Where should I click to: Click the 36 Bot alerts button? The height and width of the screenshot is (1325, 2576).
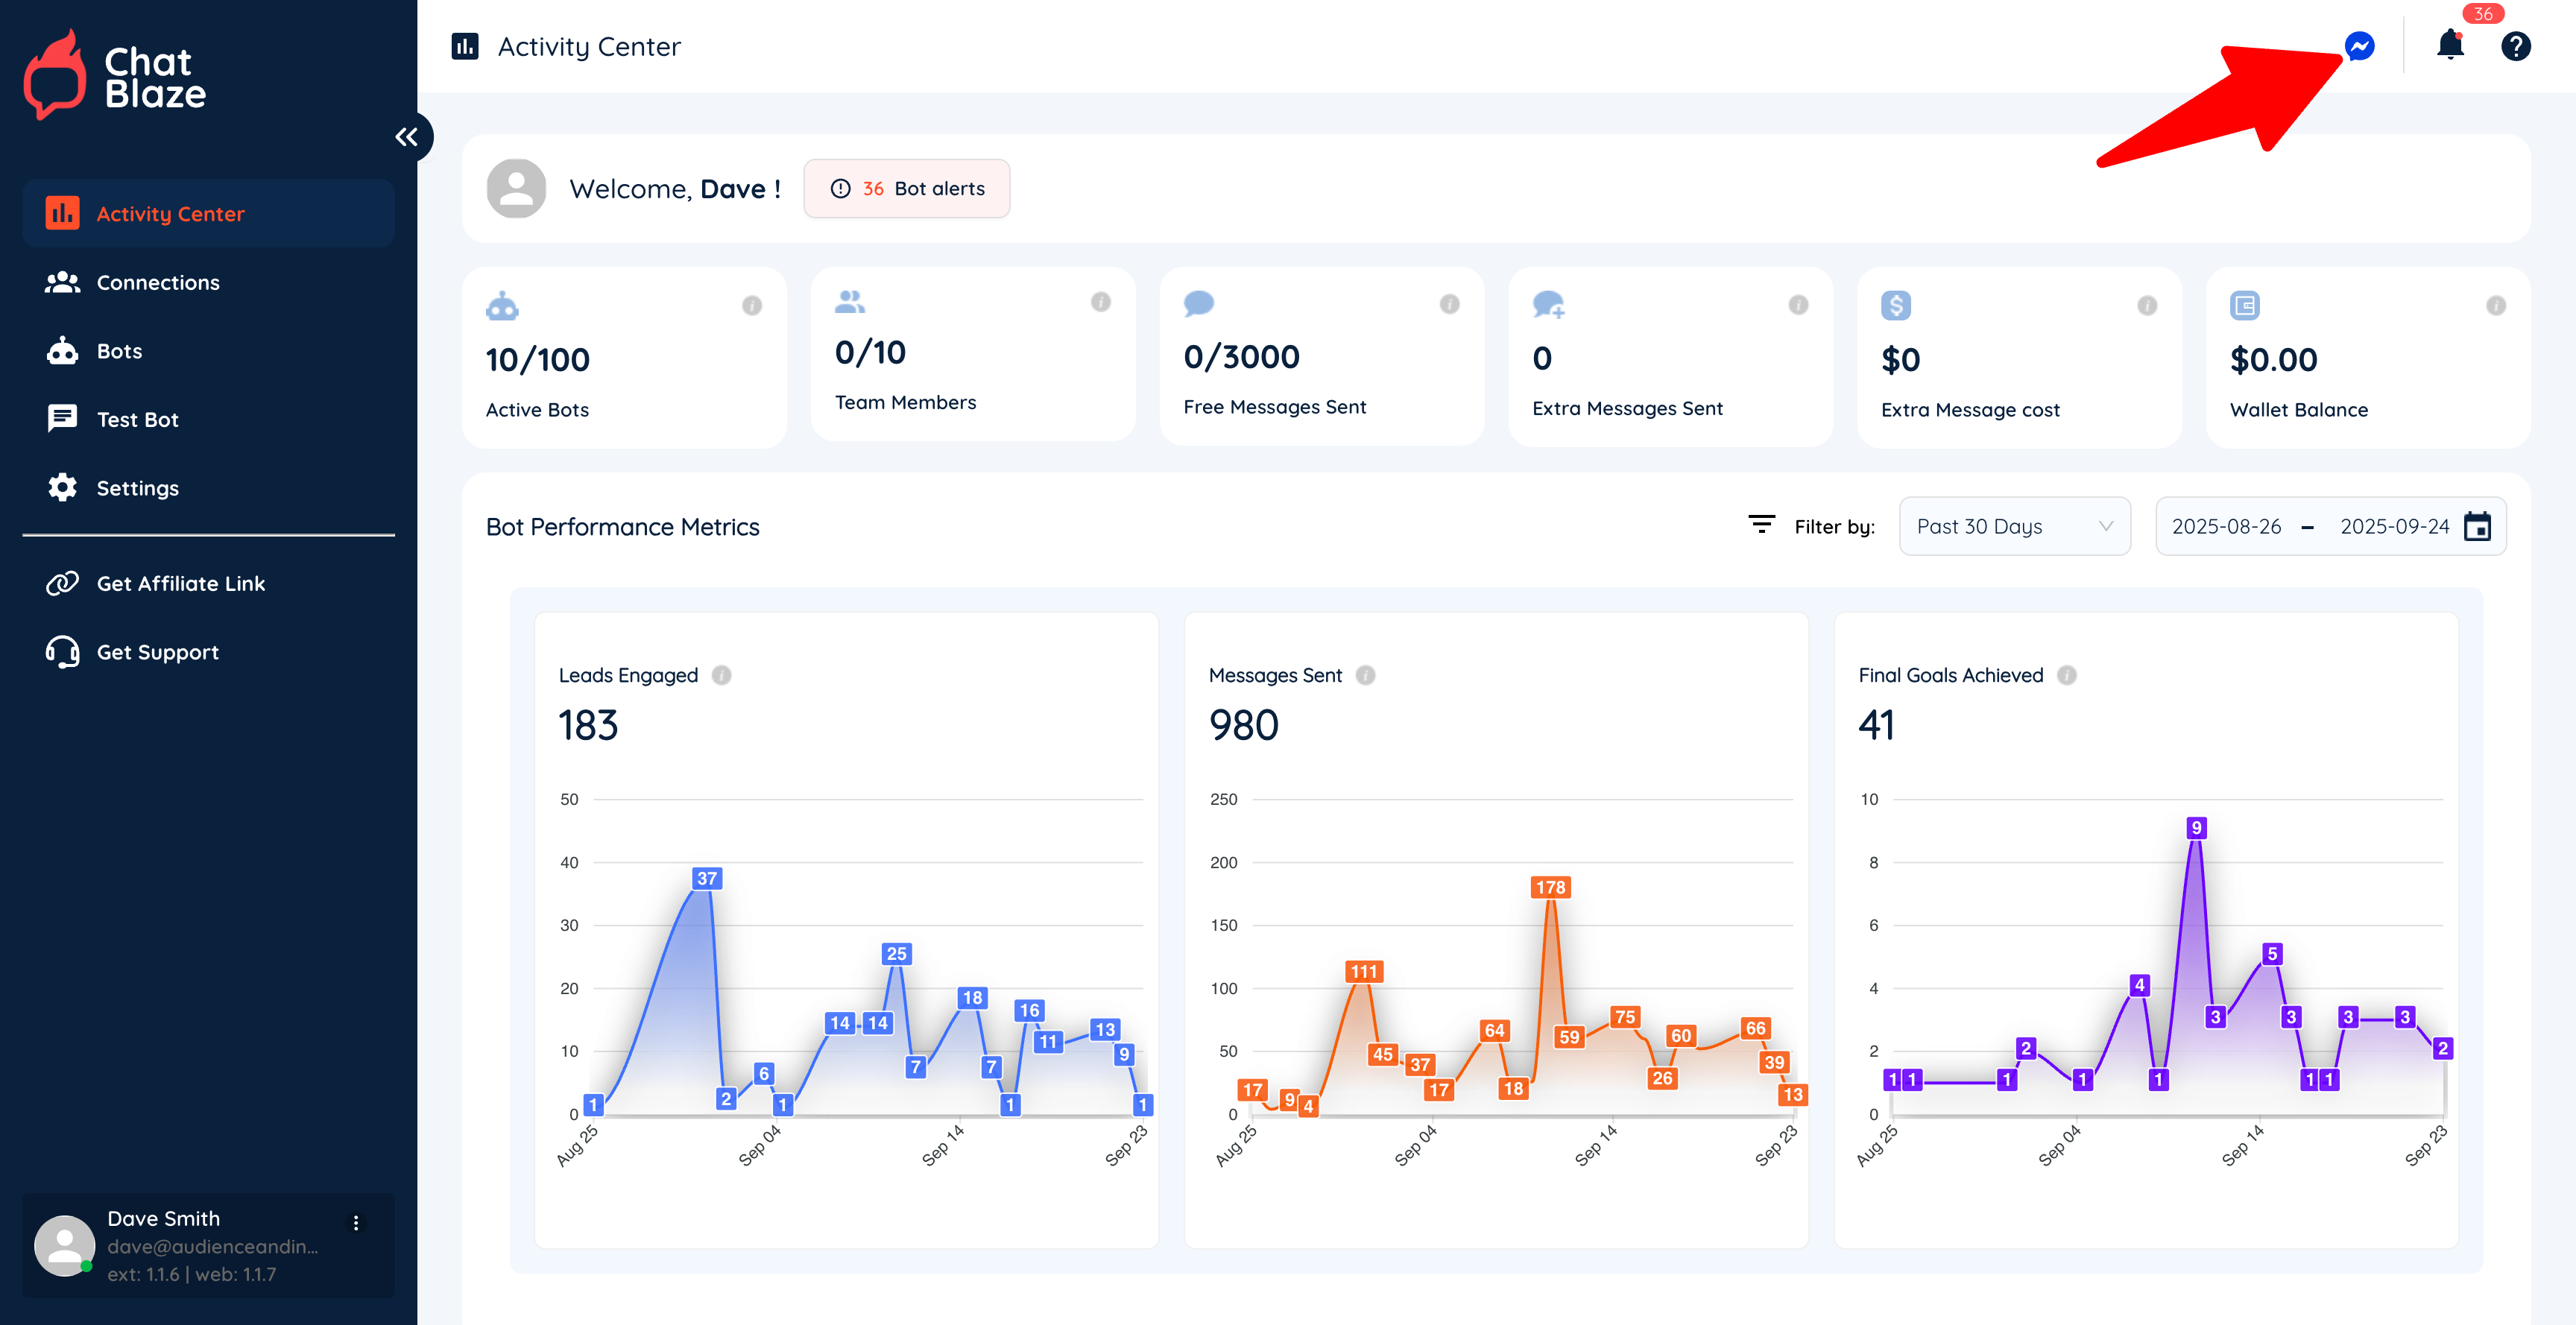[x=906, y=189]
